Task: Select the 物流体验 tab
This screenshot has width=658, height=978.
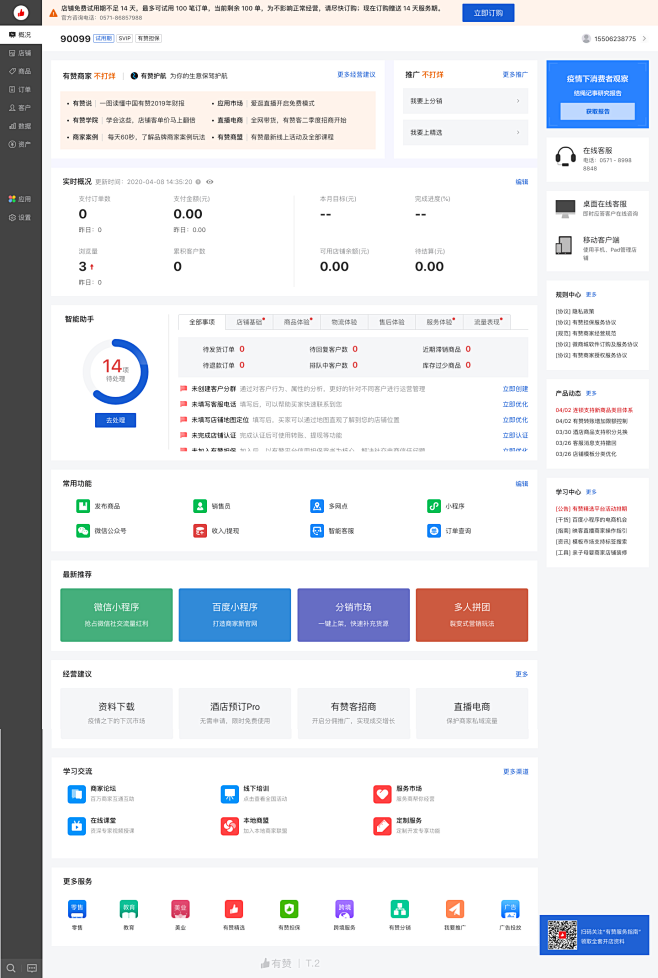Action: coord(344,322)
